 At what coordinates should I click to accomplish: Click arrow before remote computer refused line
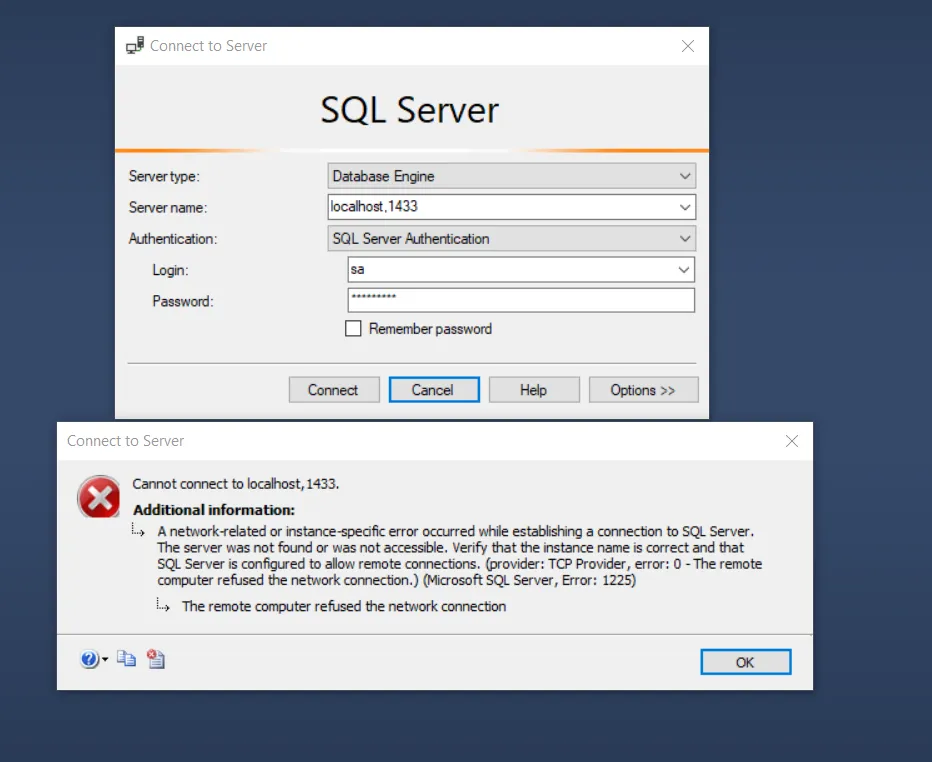click(x=163, y=605)
